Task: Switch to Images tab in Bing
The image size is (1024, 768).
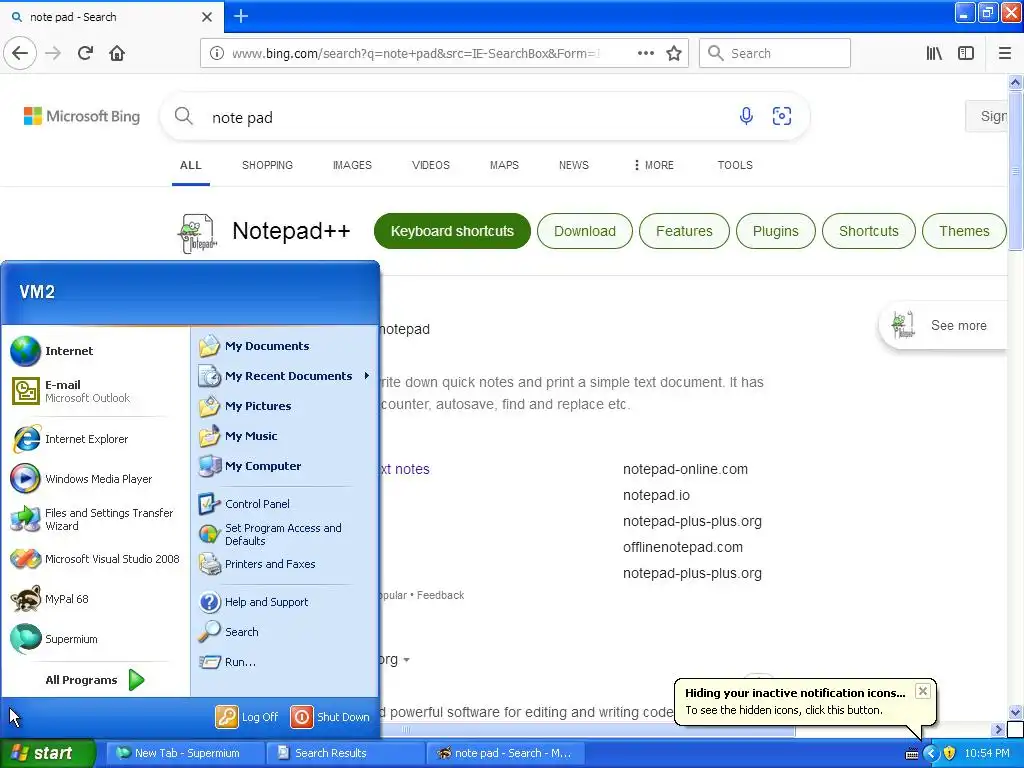Action: point(352,165)
